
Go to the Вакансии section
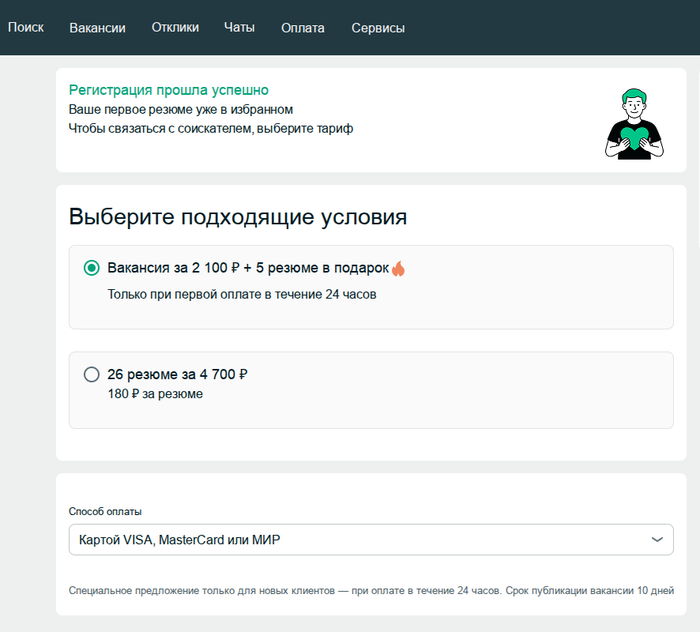97,28
